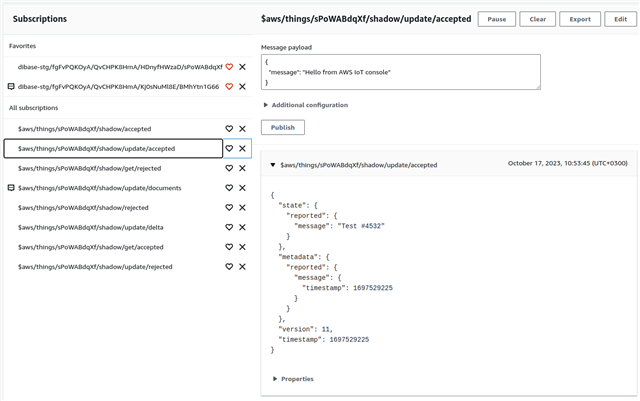Unsubscribe from shadow/update/delta topic

pos(242,227)
